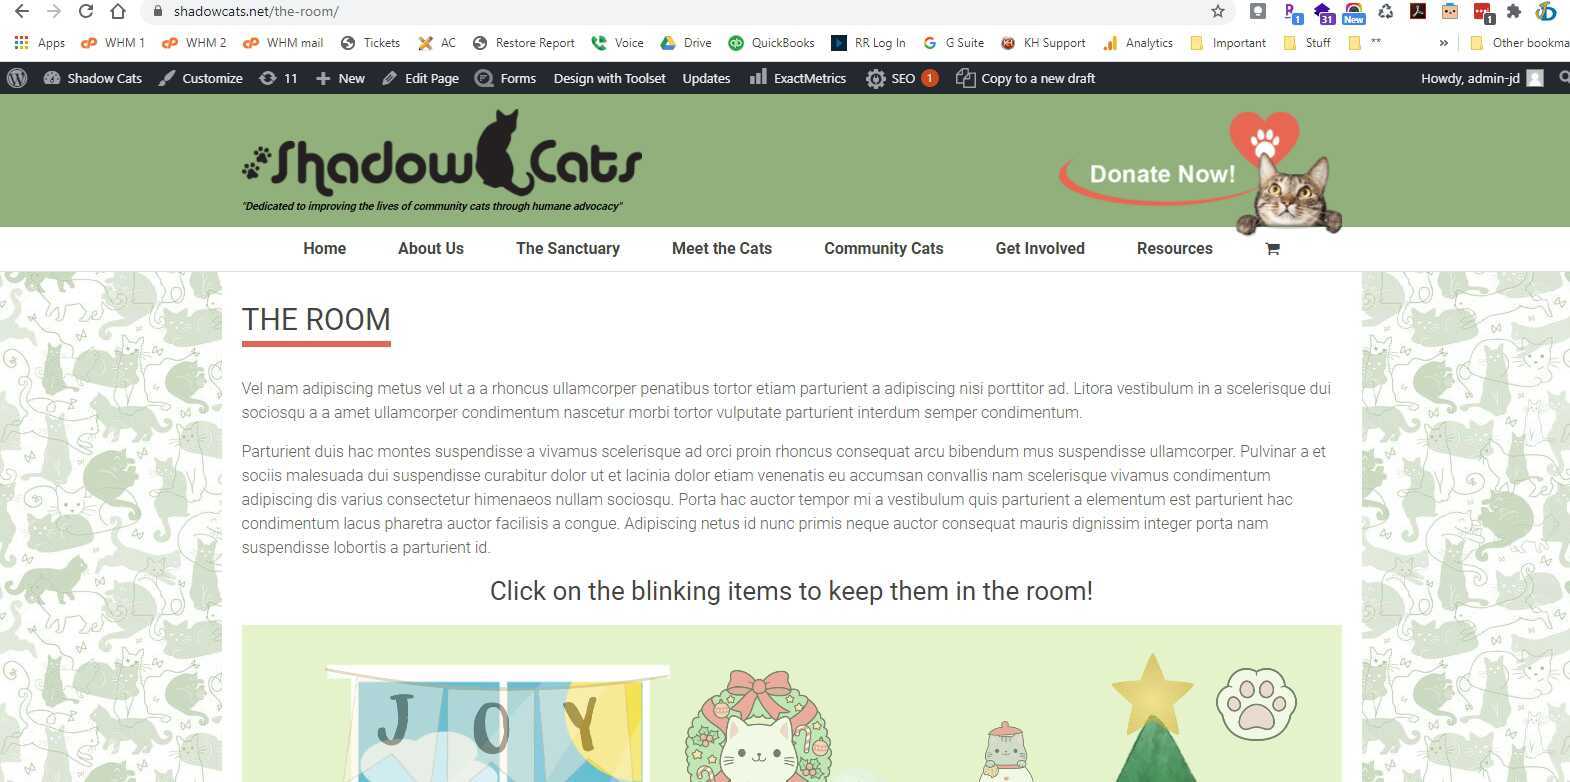Click the Shadow Cats site logo
Viewport: 1570px width, 782px height.
[x=442, y=159]
